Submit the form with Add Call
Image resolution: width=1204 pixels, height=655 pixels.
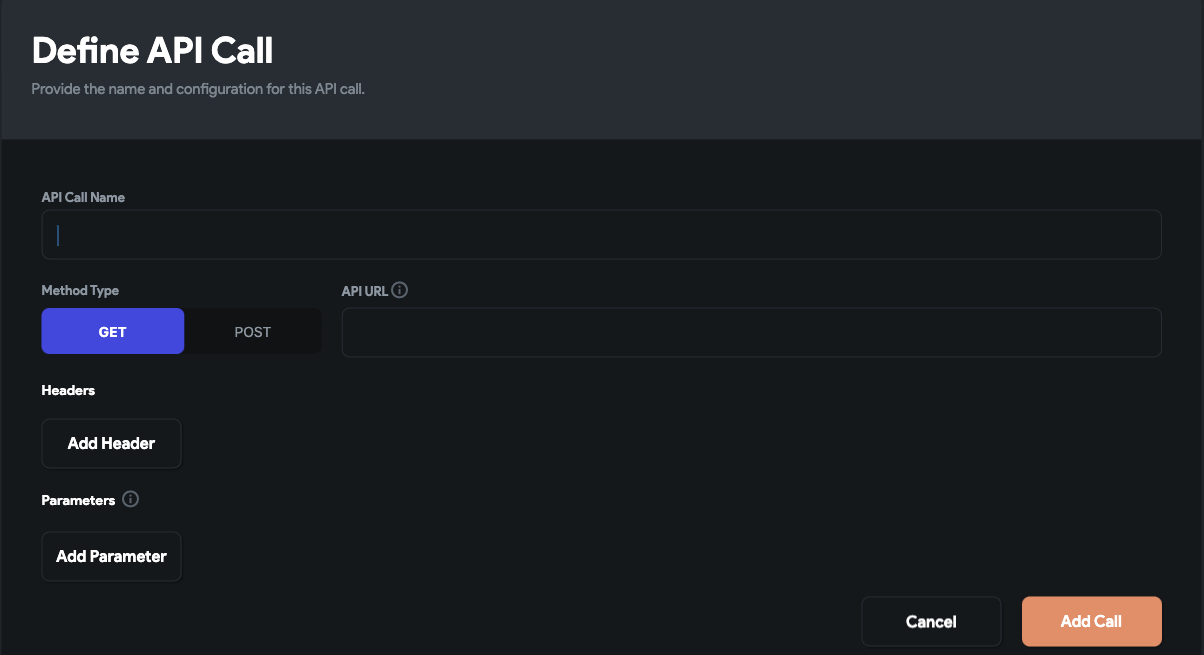click(1091, 621)
